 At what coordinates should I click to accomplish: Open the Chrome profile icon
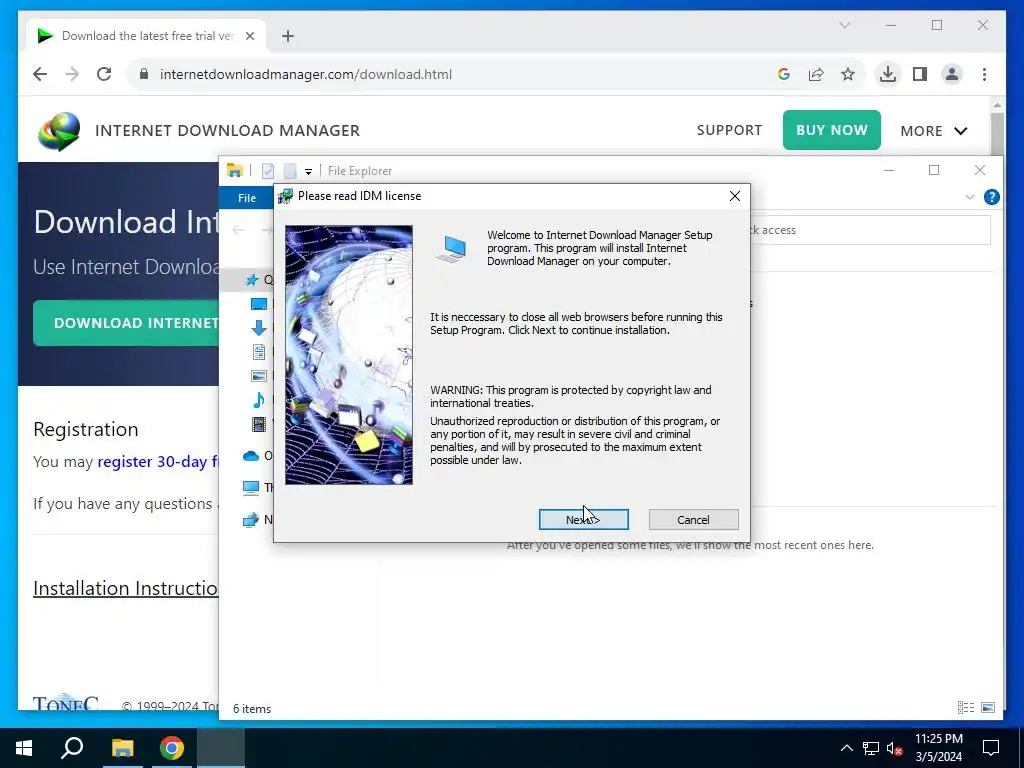(952, 74)
